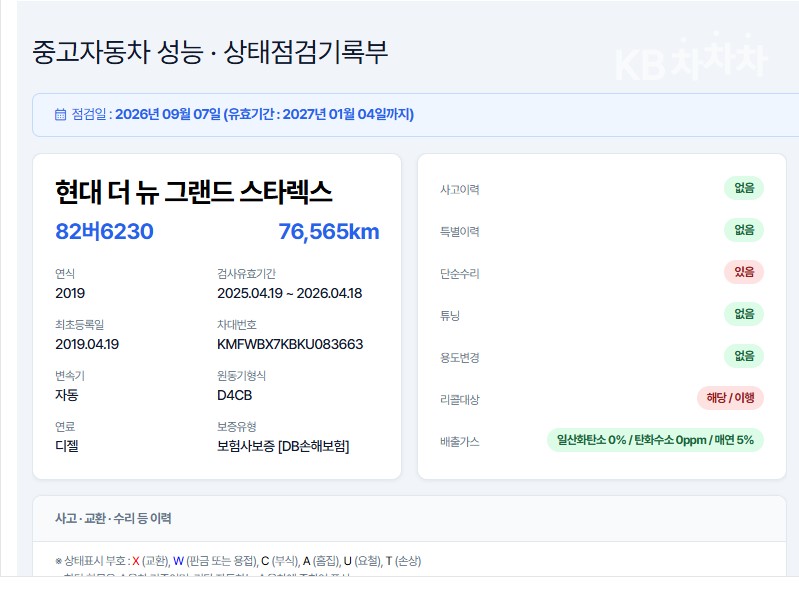Click the legend symbol W (판금 또는 용접)
Screen dimensions: 799x596
click(x=216, y=561)
